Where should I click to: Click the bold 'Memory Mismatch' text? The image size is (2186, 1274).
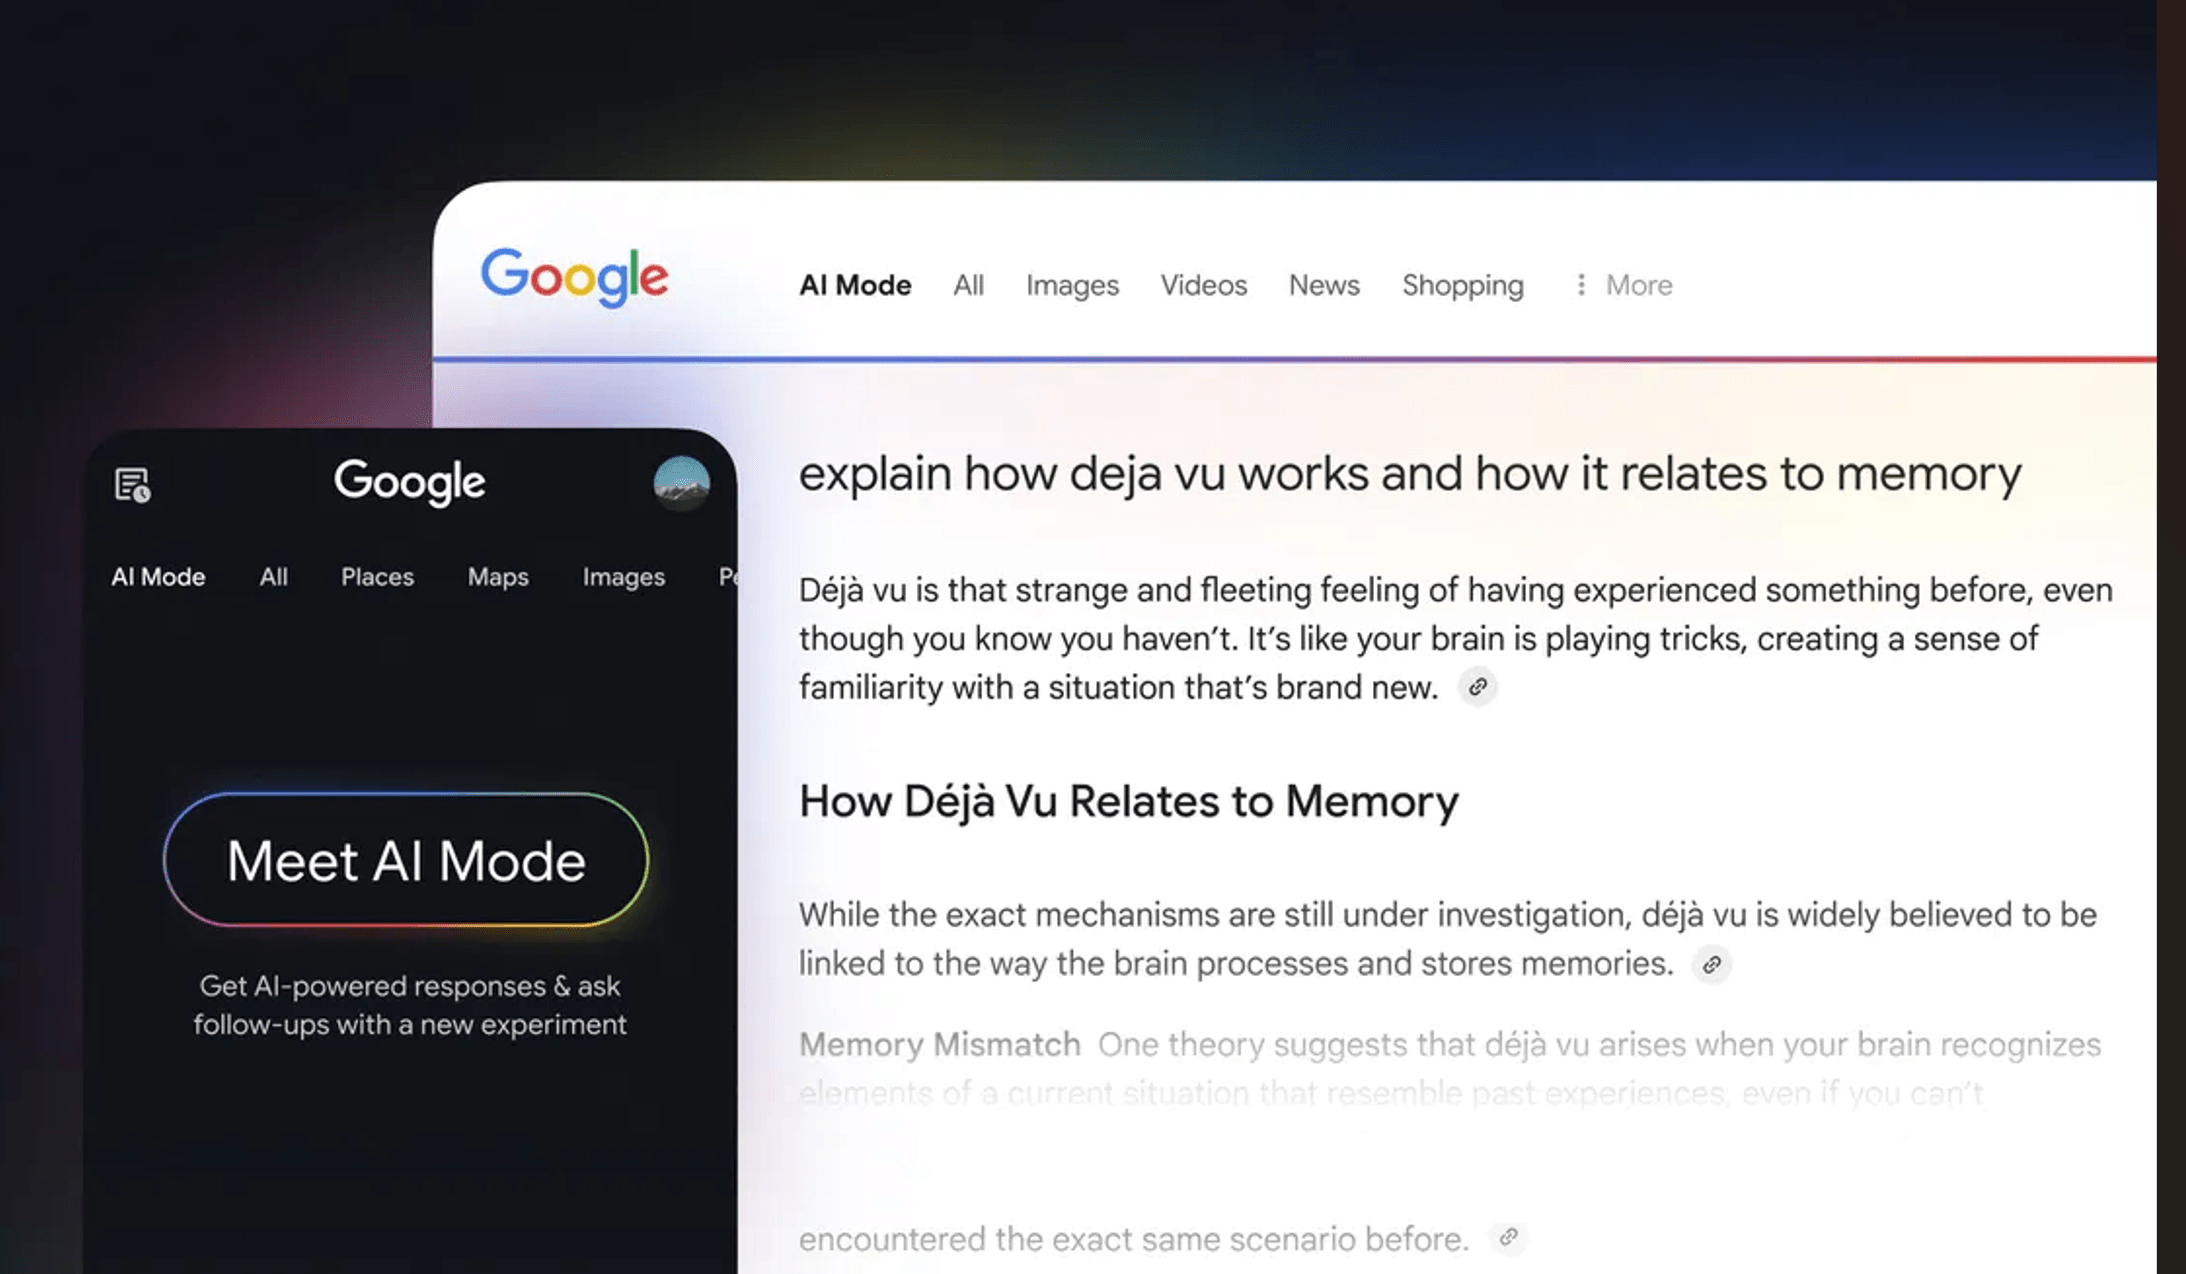click(939, 1044)
